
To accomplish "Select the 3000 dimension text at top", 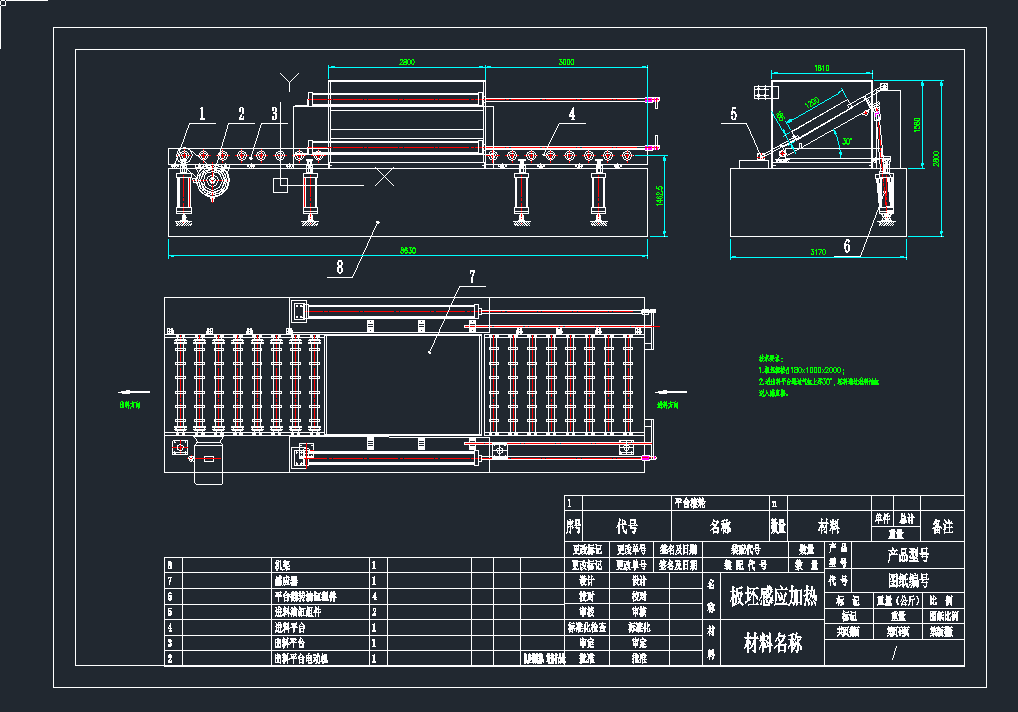I will pos(566,63).
